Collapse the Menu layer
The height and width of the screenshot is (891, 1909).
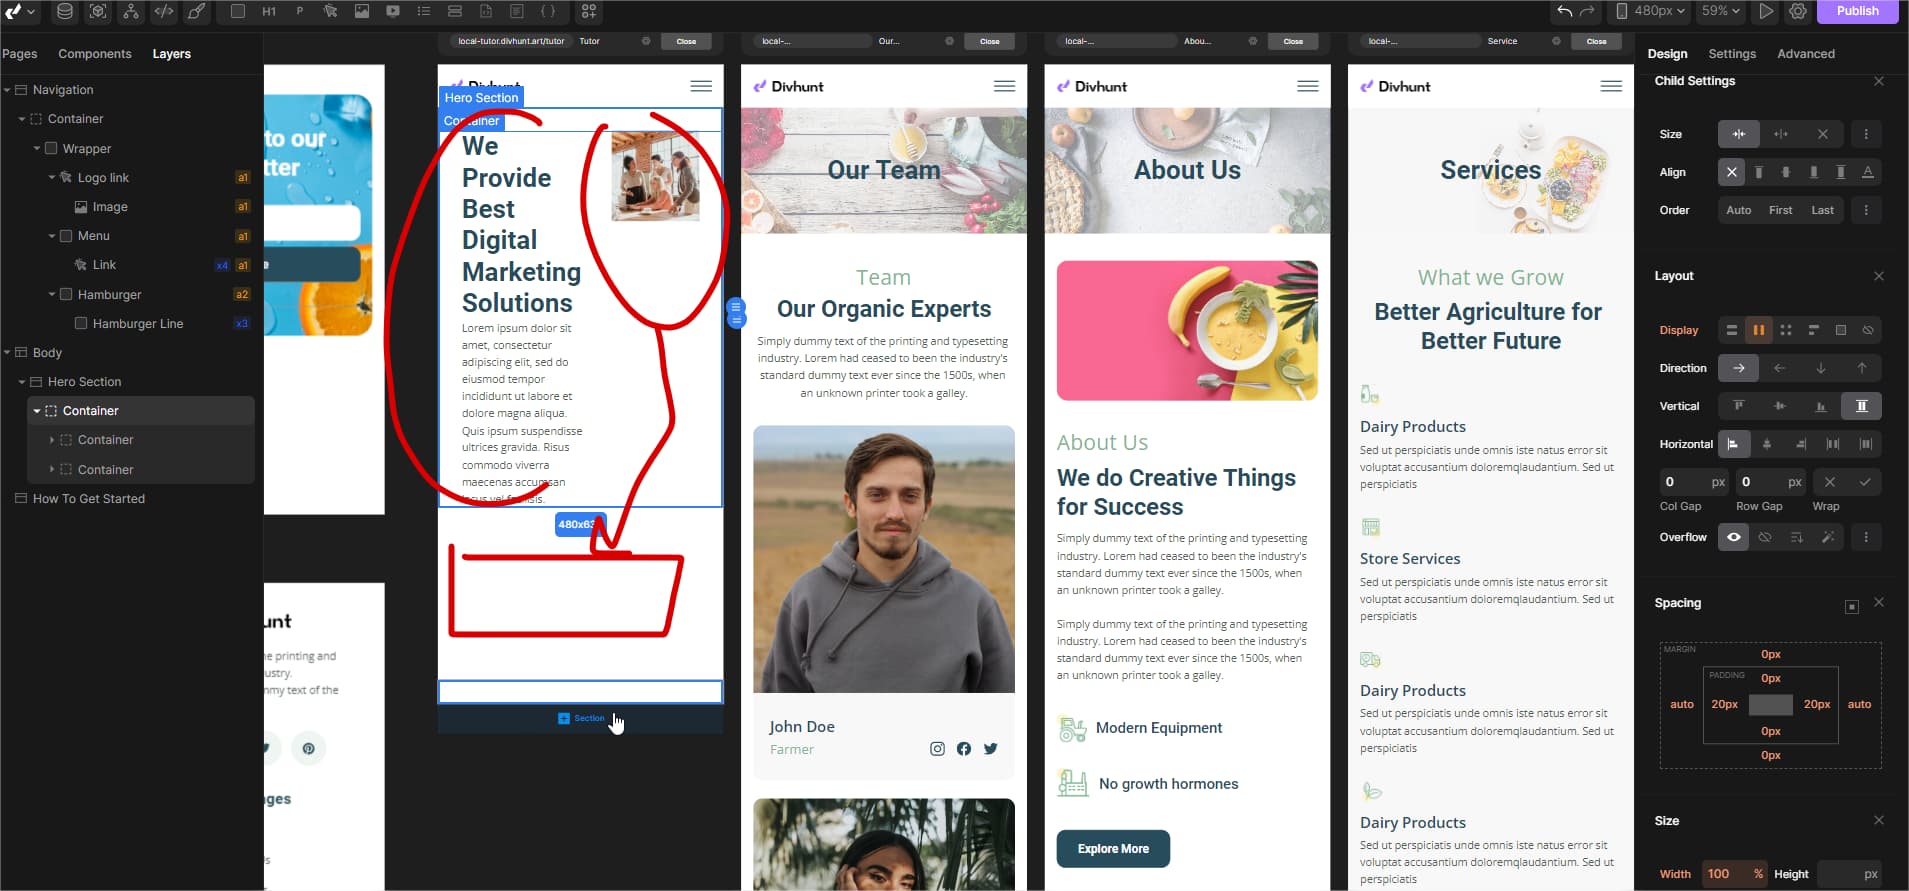pyautogui.click(x=52, y=236)
